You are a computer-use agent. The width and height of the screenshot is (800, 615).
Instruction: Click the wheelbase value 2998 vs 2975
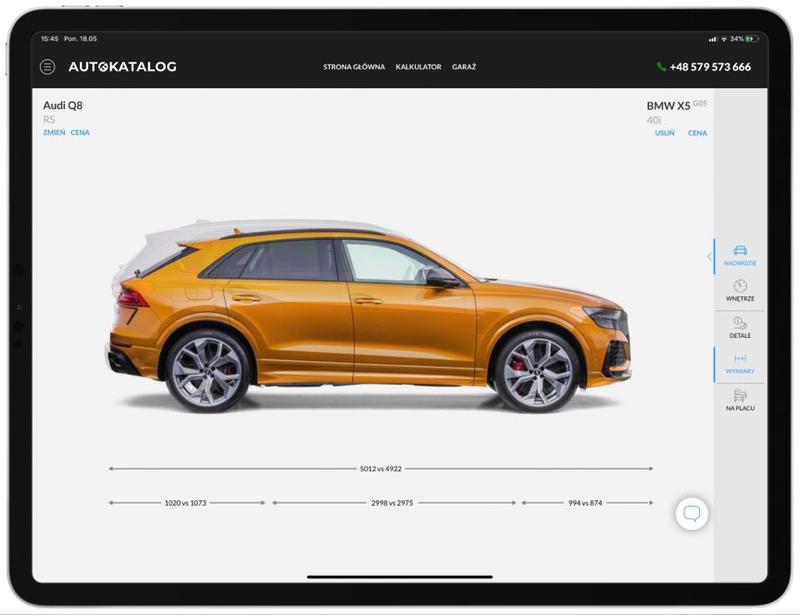coord(392,503)
